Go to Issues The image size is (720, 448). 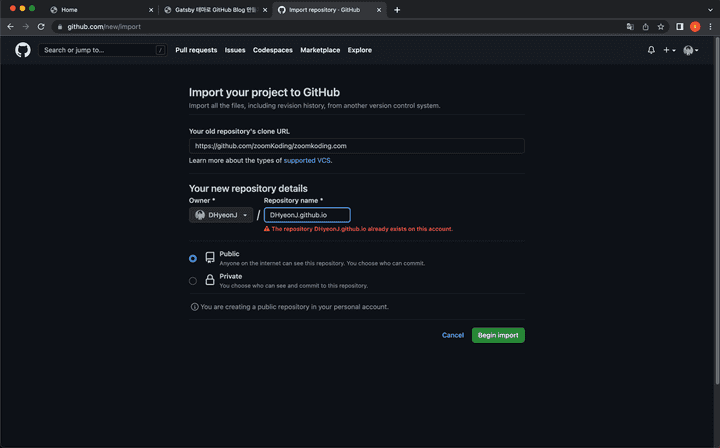pos(235,50)
